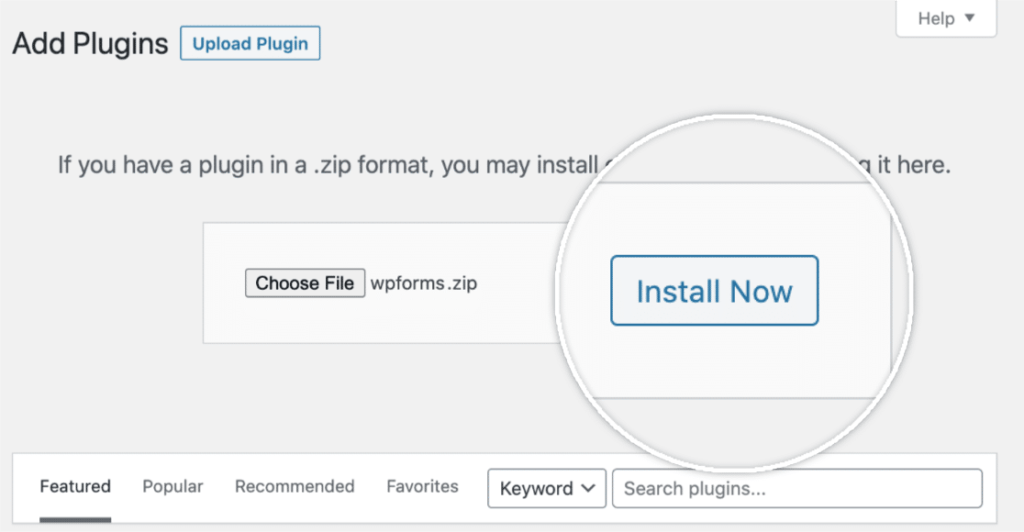The height and width of the screenshot is (532, 1024).
Task: Go to the Favorites tab
Action: 423,487
